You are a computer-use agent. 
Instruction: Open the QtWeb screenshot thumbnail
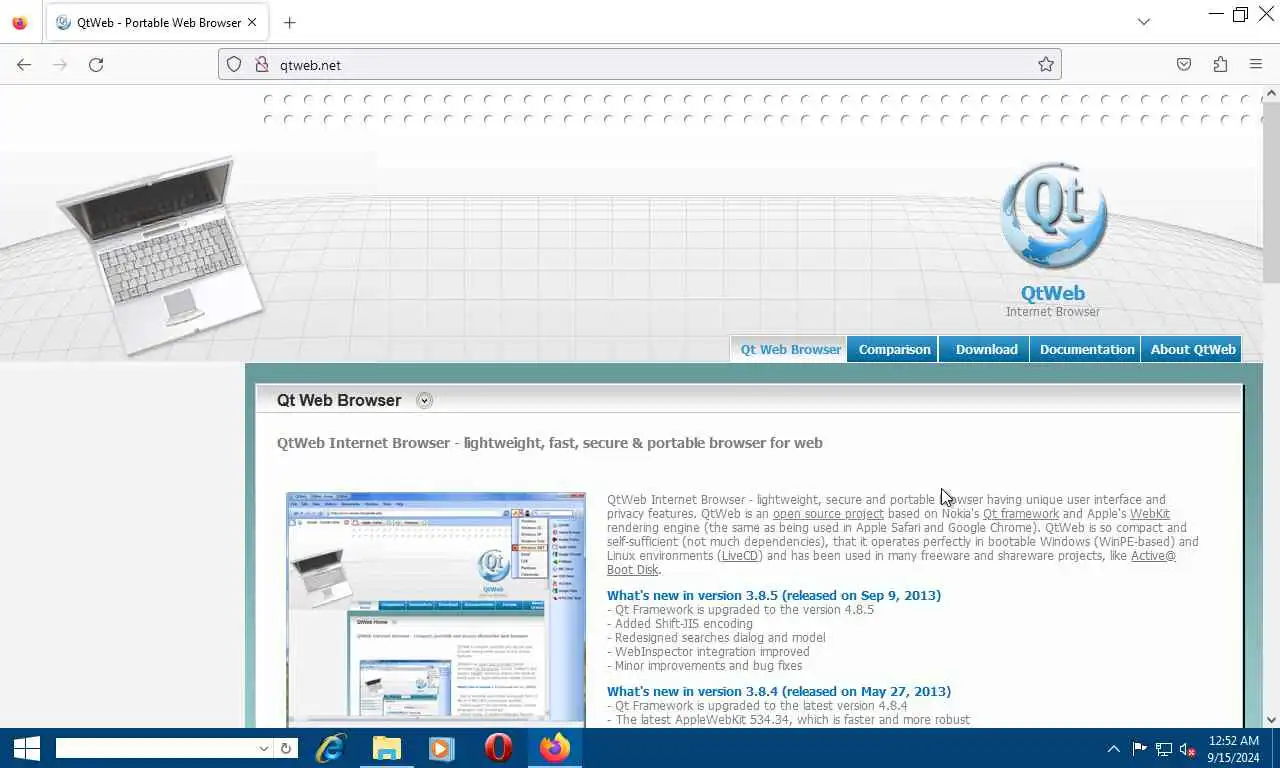coord(436,608)
